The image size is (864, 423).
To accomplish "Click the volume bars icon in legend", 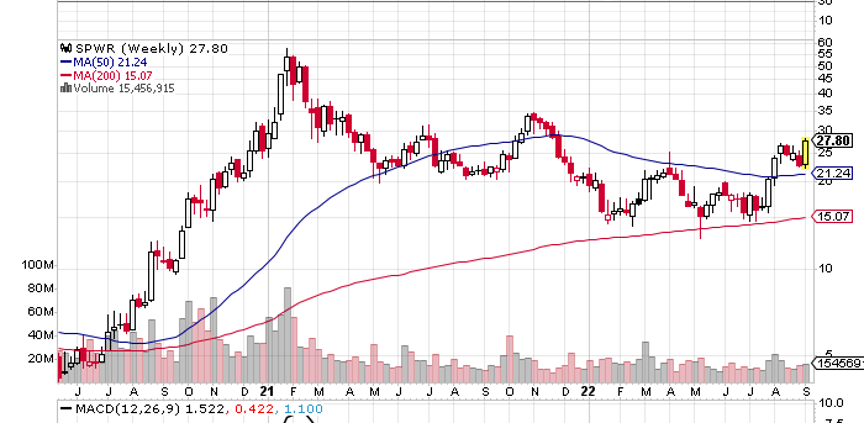I will coord(65,88).
